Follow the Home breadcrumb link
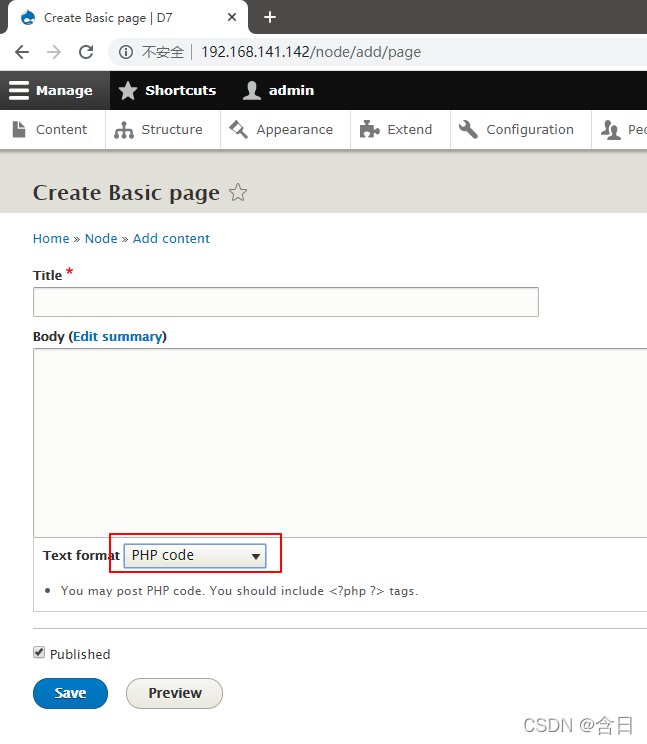 pos(51,238)
